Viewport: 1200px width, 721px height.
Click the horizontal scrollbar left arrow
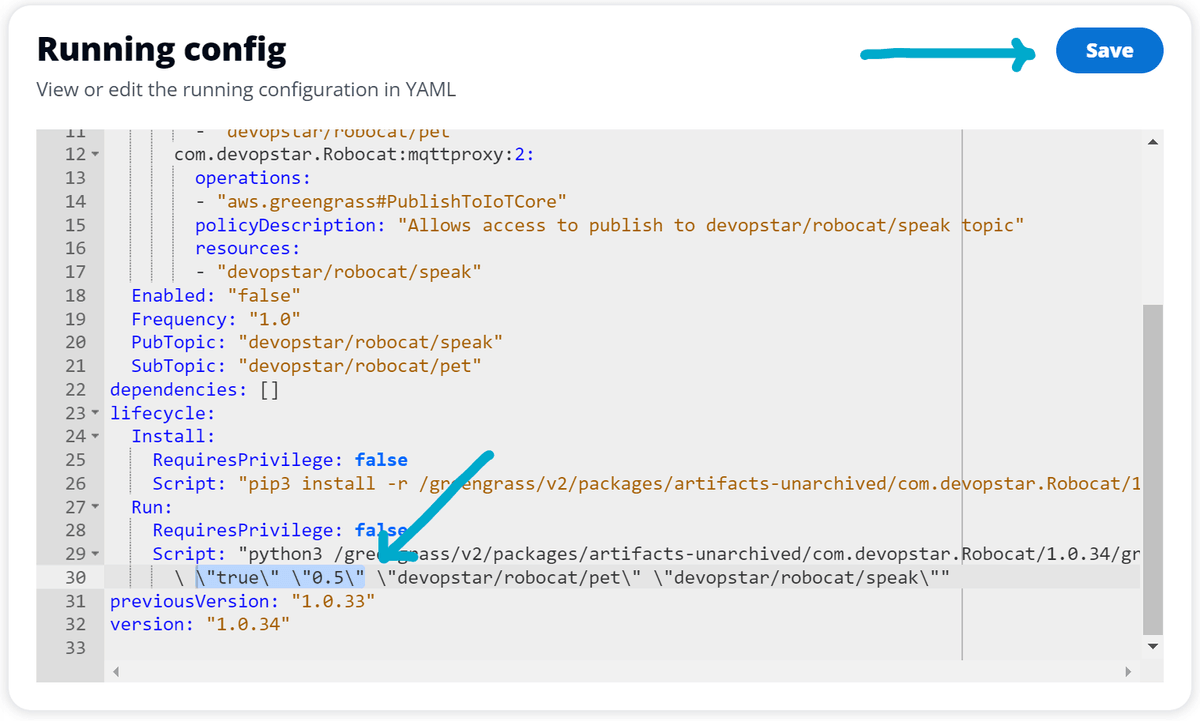118,671
